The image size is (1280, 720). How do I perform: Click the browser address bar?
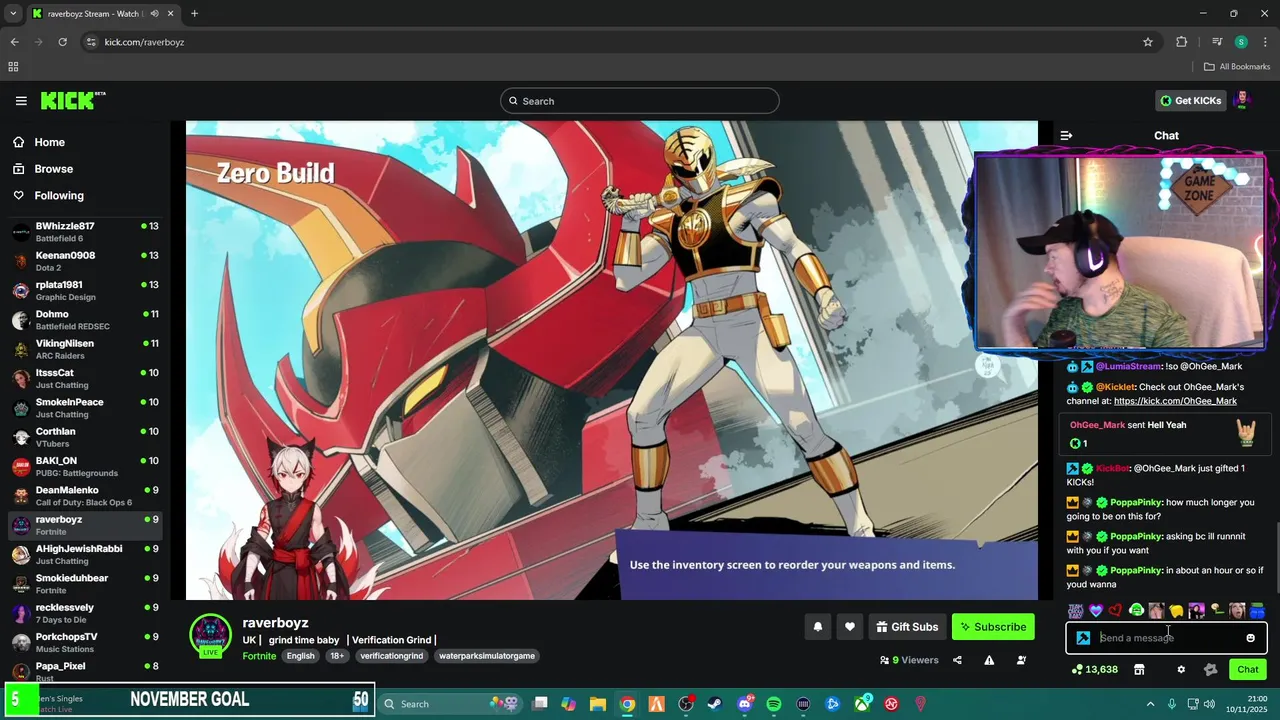pos(620,42)
